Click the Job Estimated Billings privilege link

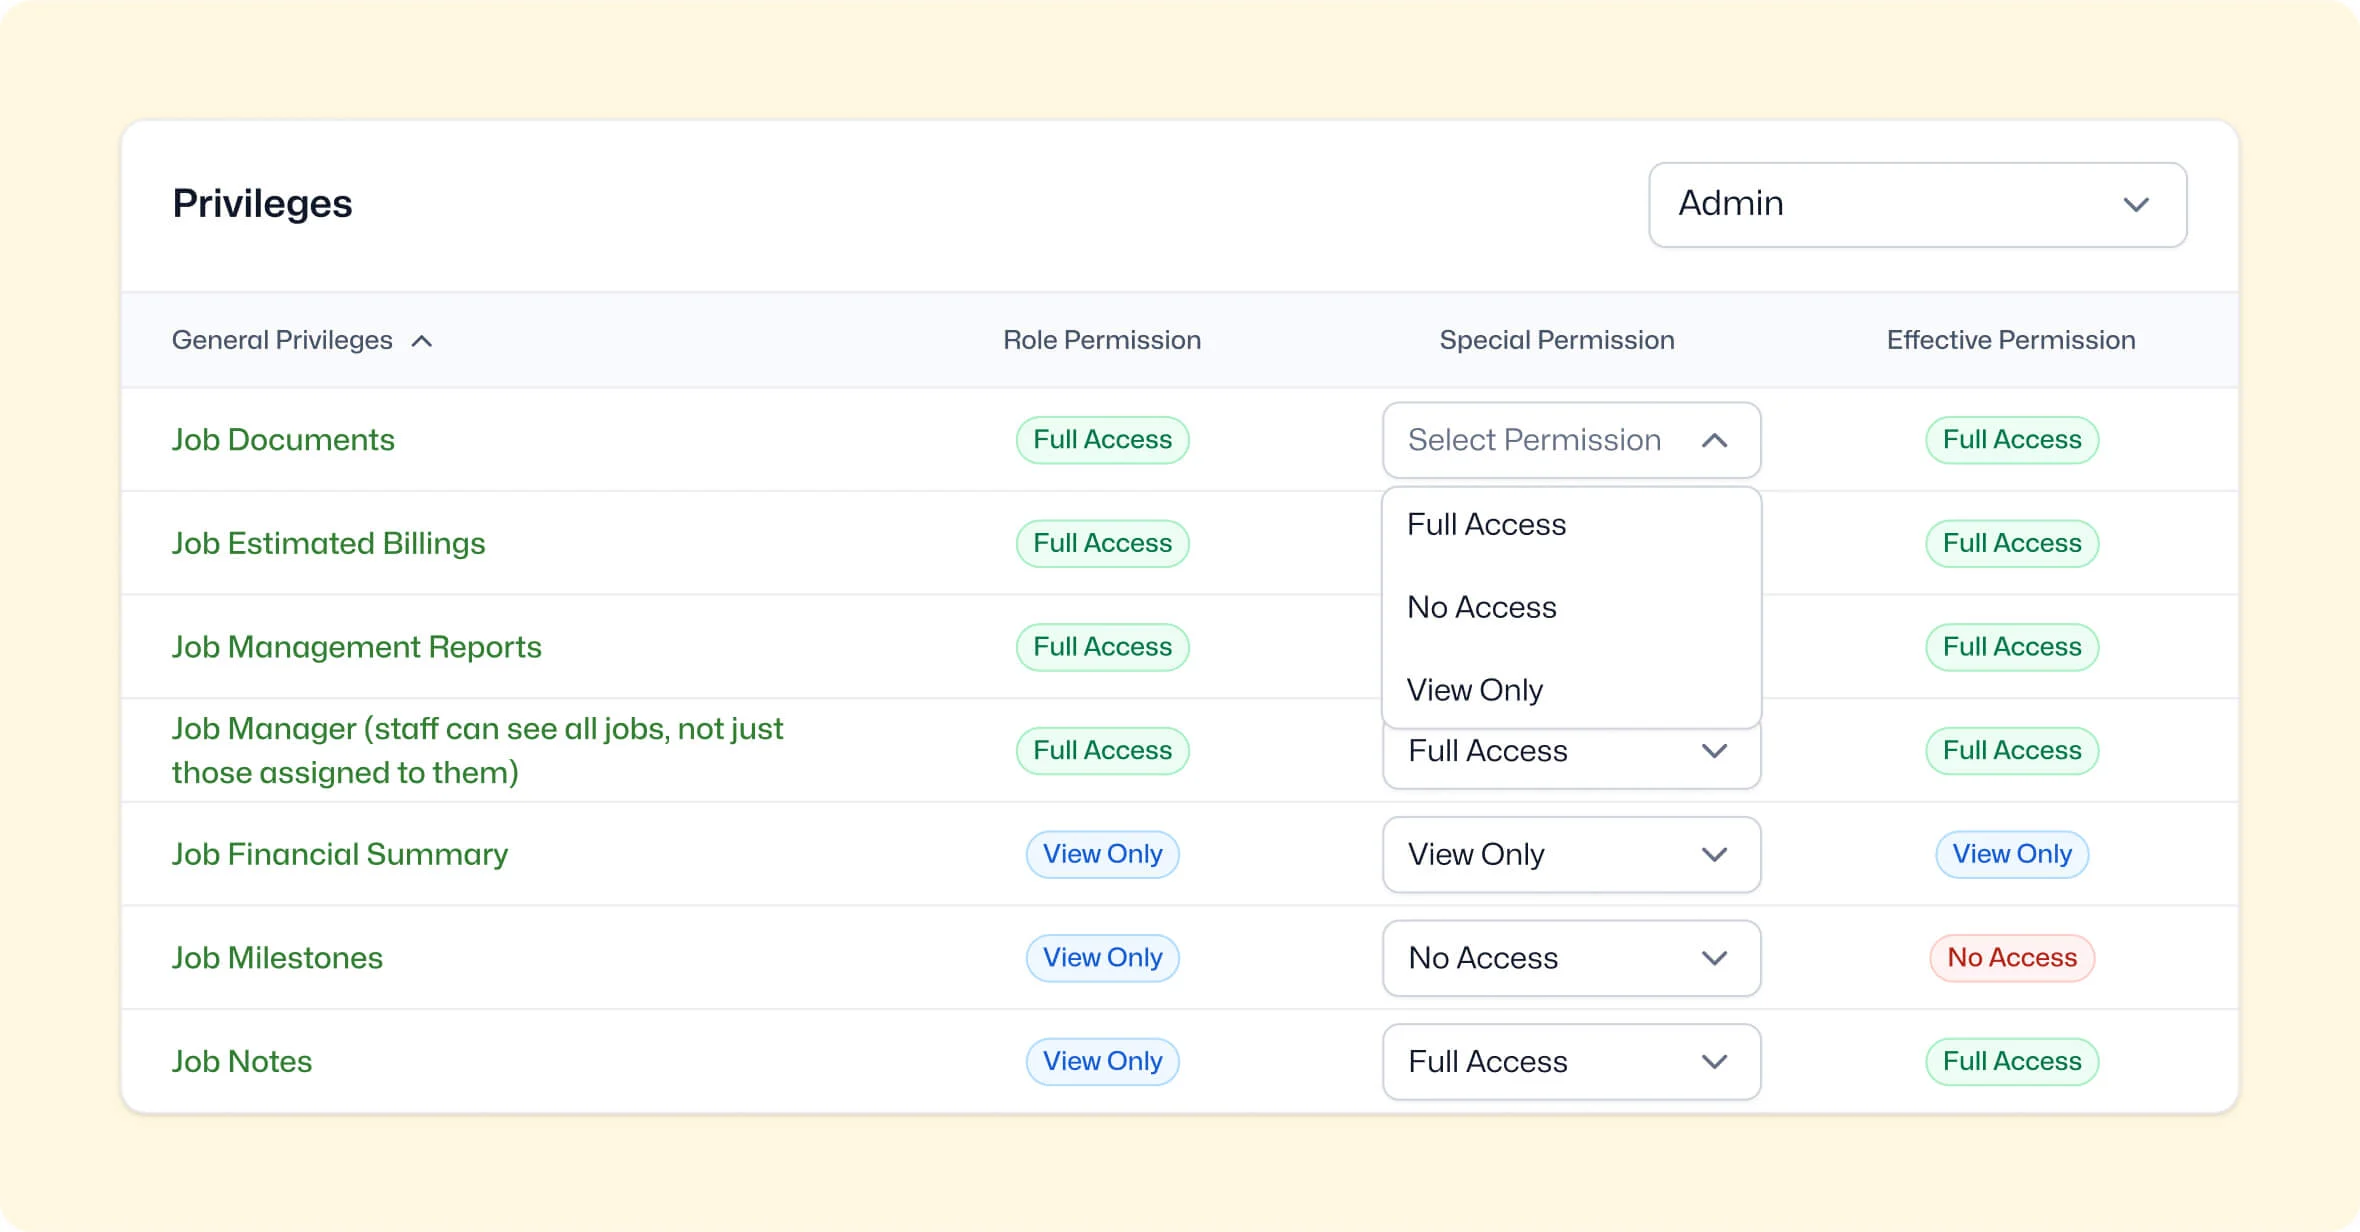tap(328, 543)
